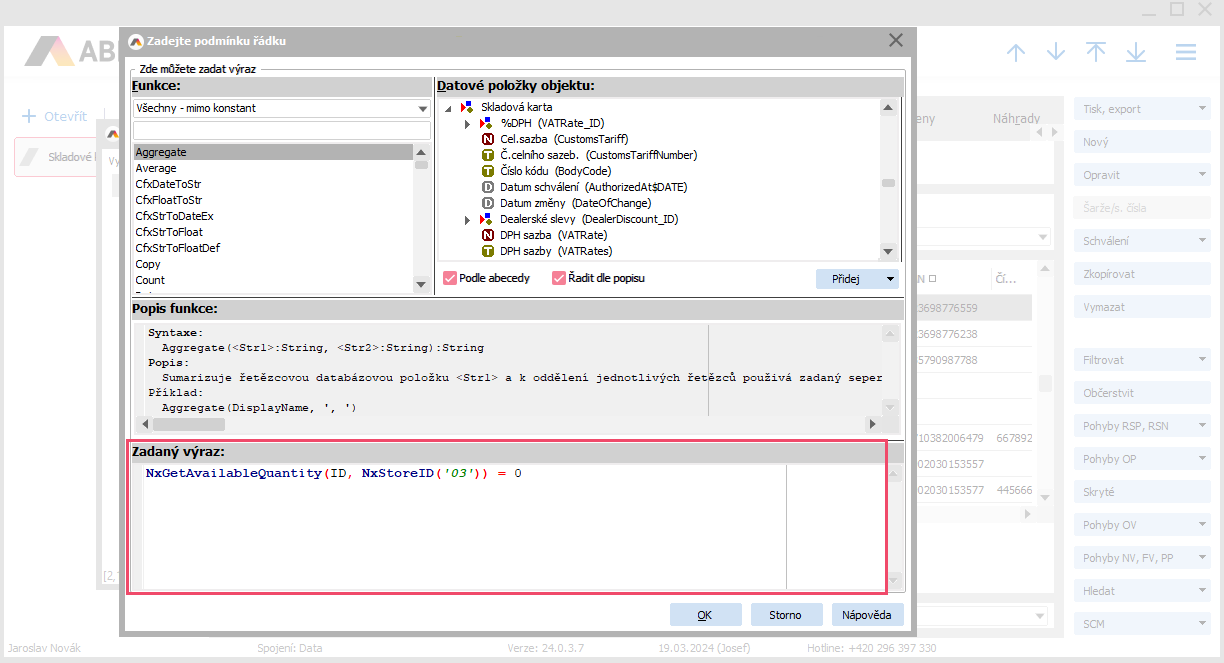This screenshot has height=663, width=1224.
Task: Select the Count function
Action: pyautogui.click(x=273, y=280)
